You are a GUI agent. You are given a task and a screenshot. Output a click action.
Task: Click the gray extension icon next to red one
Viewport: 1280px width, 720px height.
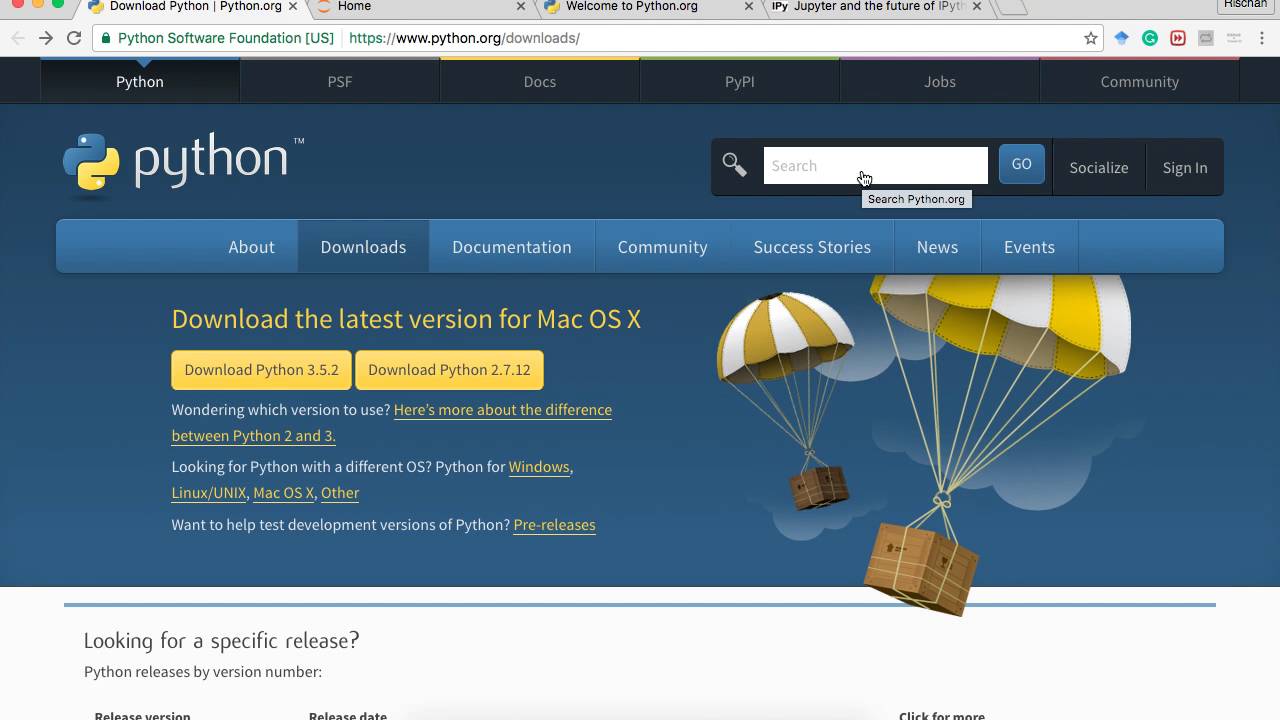coord(1206,38)
